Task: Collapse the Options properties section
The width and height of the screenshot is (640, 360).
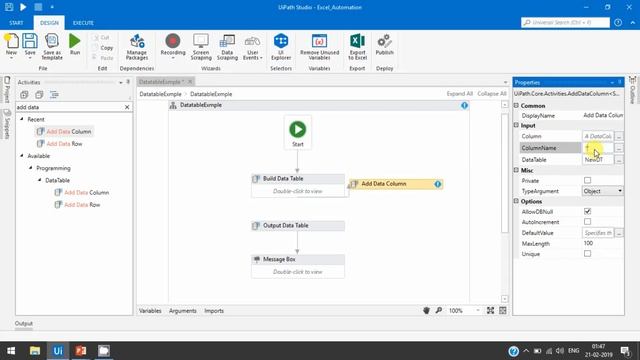Action: [516, 201]
